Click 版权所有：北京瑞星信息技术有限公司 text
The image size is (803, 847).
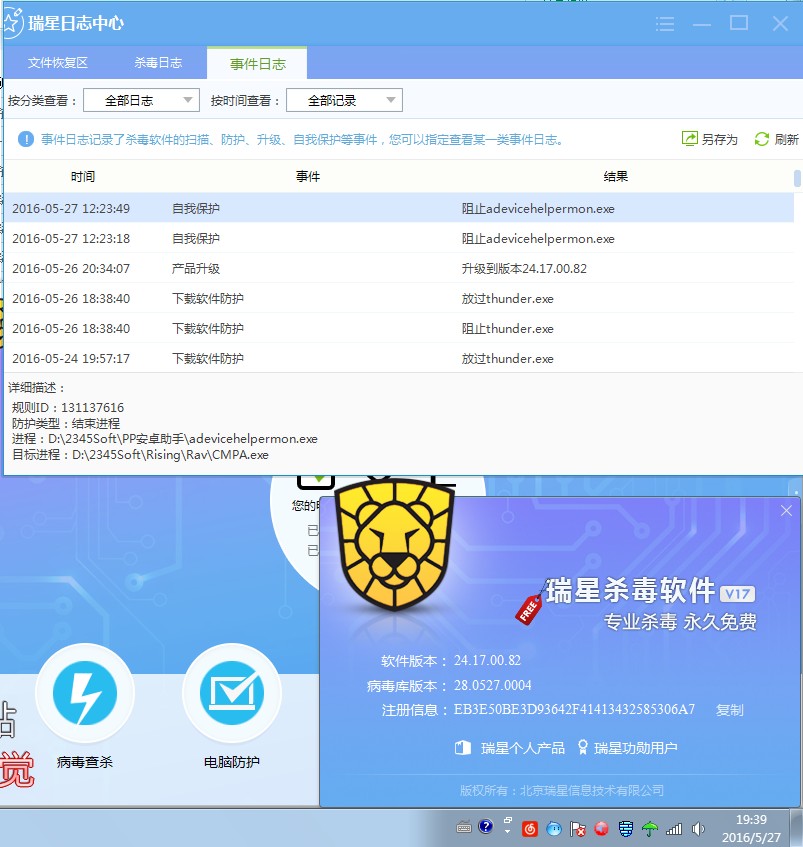[562, 790]
